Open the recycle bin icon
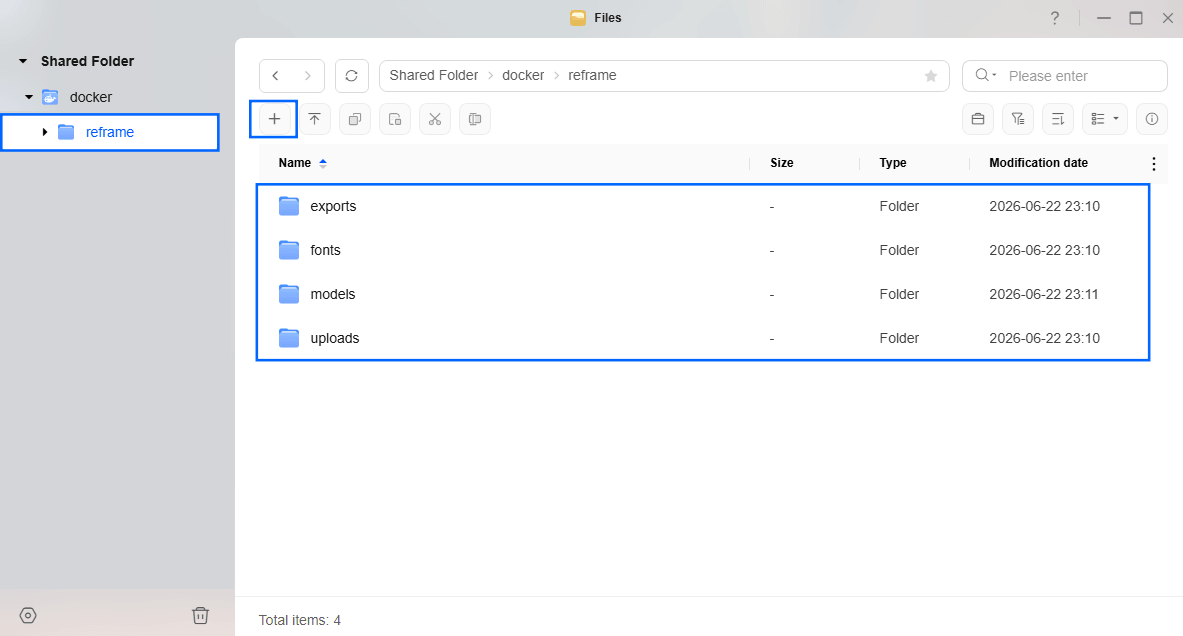The image size is (1183, 636). click(x=200, y=616)
